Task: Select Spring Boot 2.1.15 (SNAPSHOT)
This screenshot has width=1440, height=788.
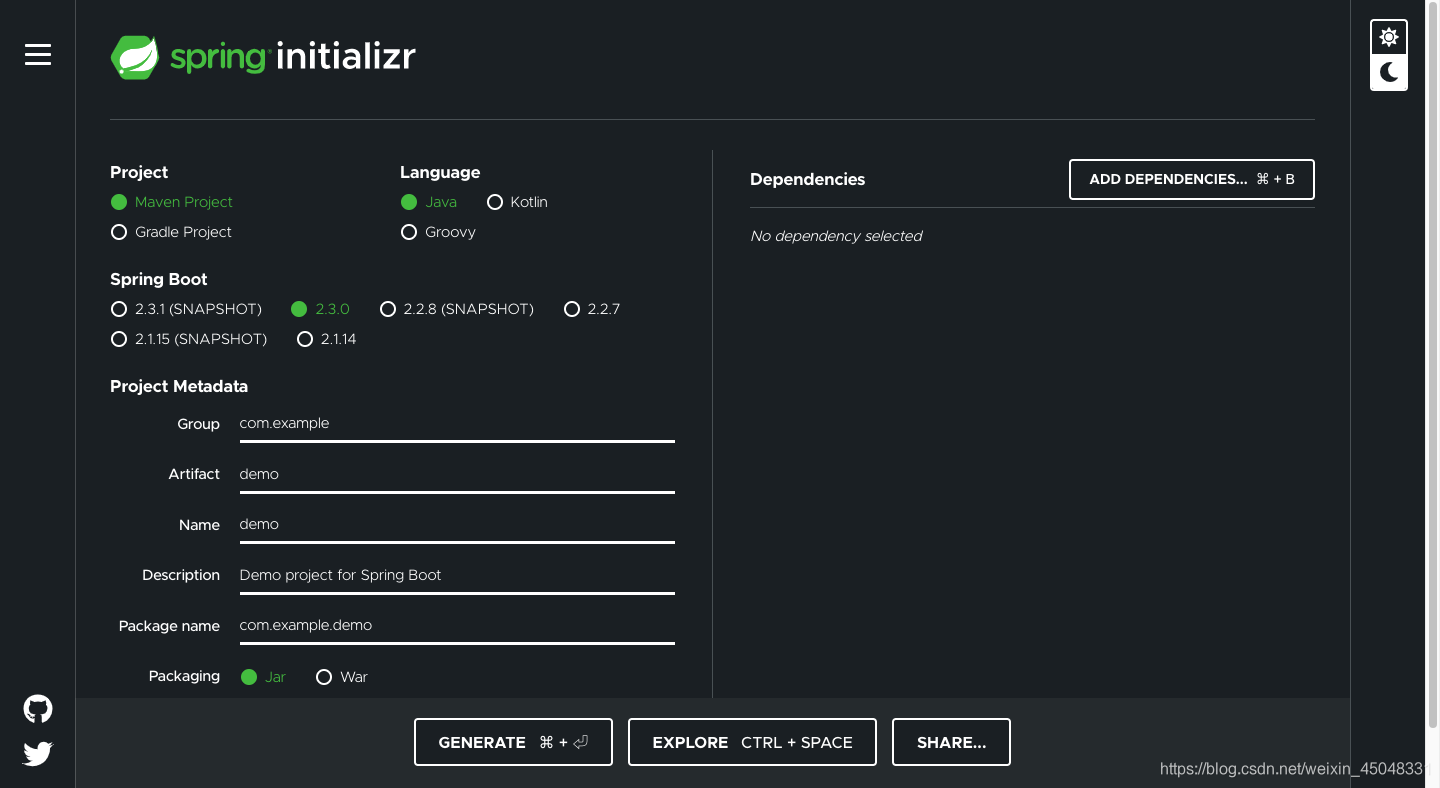Action: coord(189,339)
